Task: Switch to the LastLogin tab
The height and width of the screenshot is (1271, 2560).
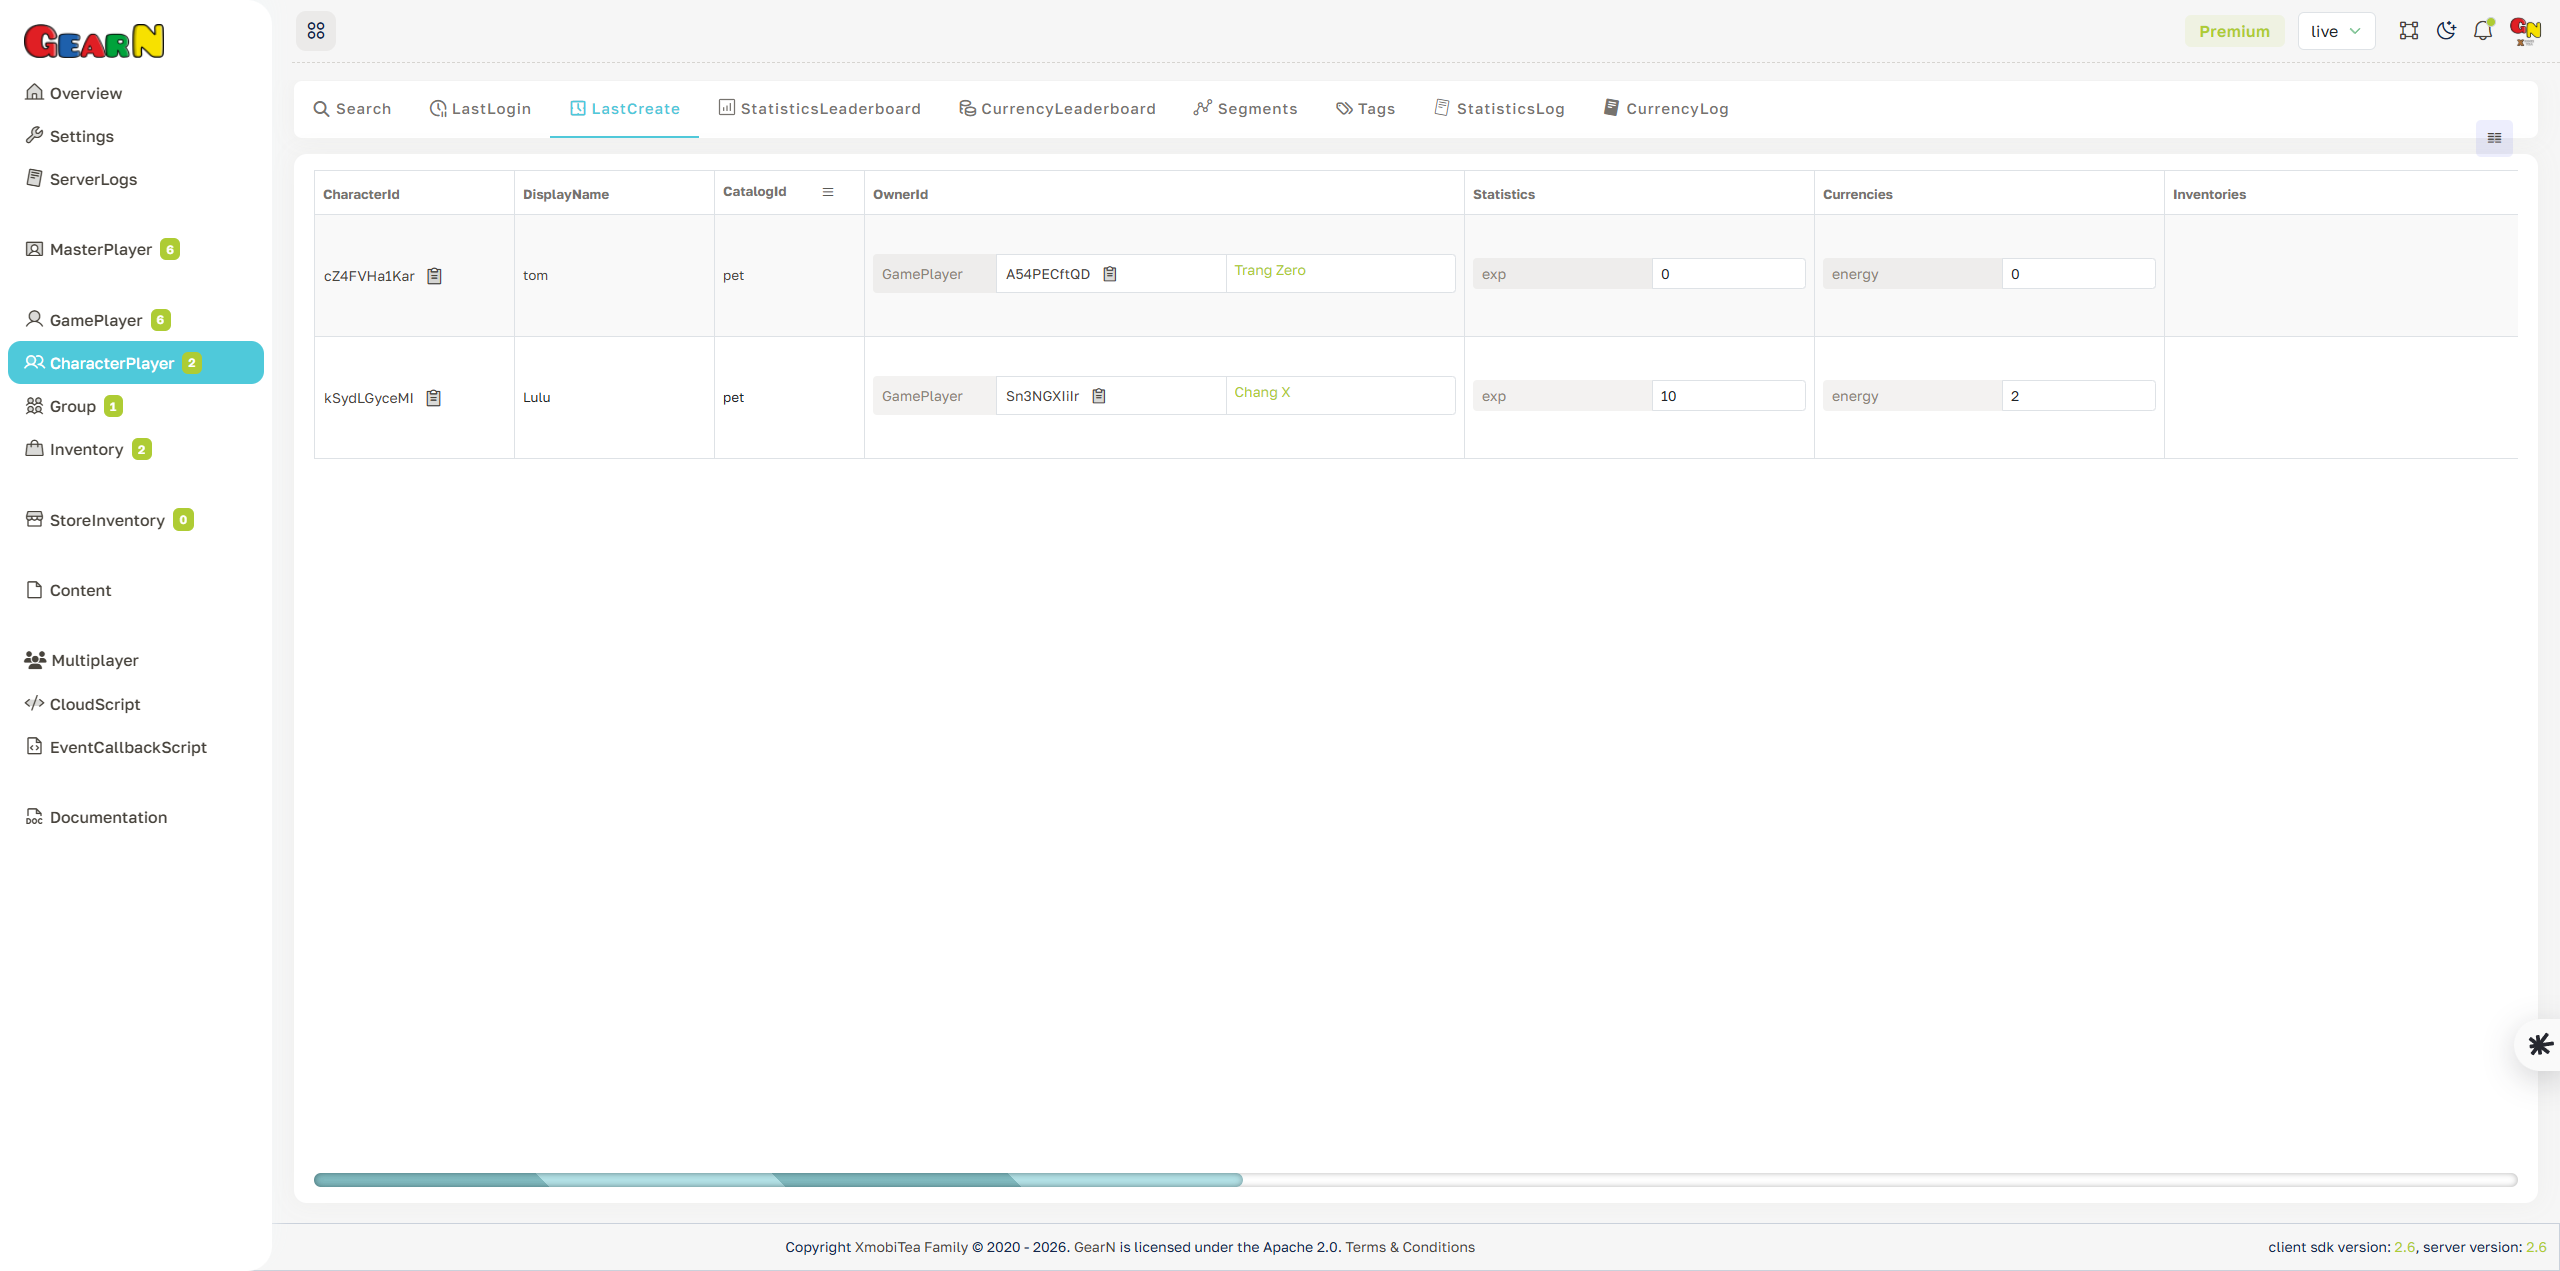Action: (480, 108)
